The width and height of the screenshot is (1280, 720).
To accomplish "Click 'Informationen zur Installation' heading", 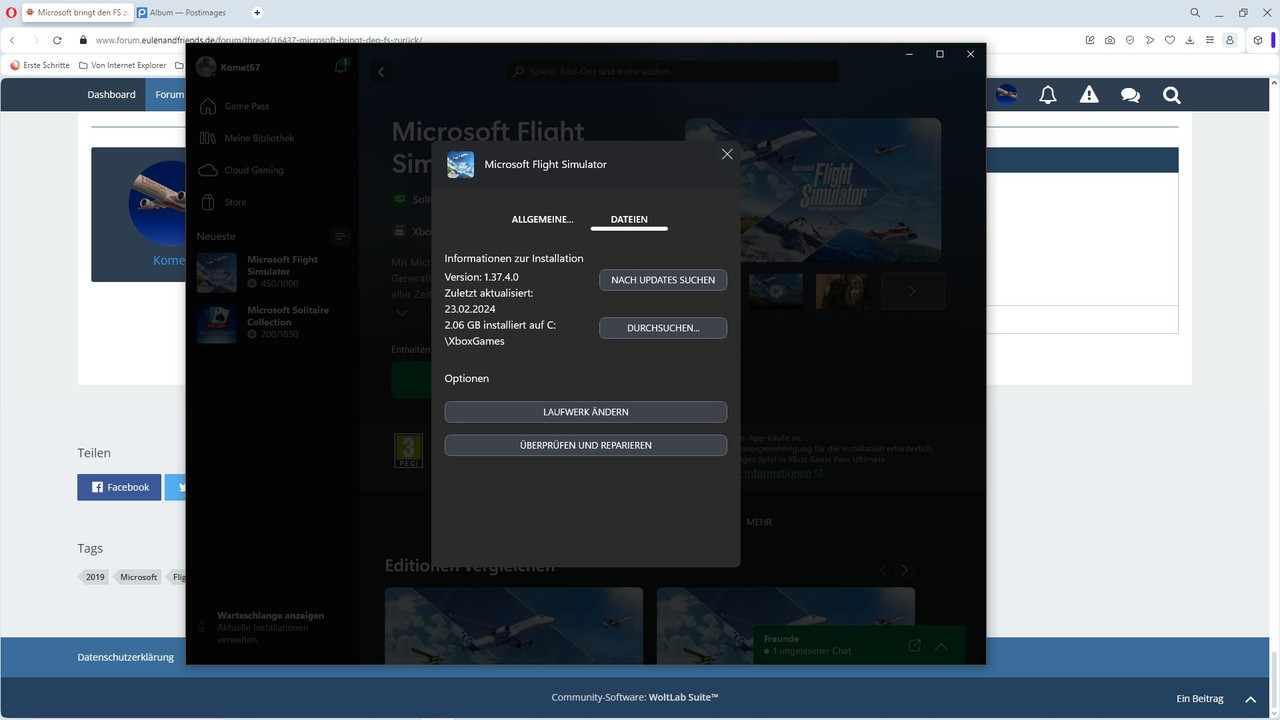I will pos(514,258).
